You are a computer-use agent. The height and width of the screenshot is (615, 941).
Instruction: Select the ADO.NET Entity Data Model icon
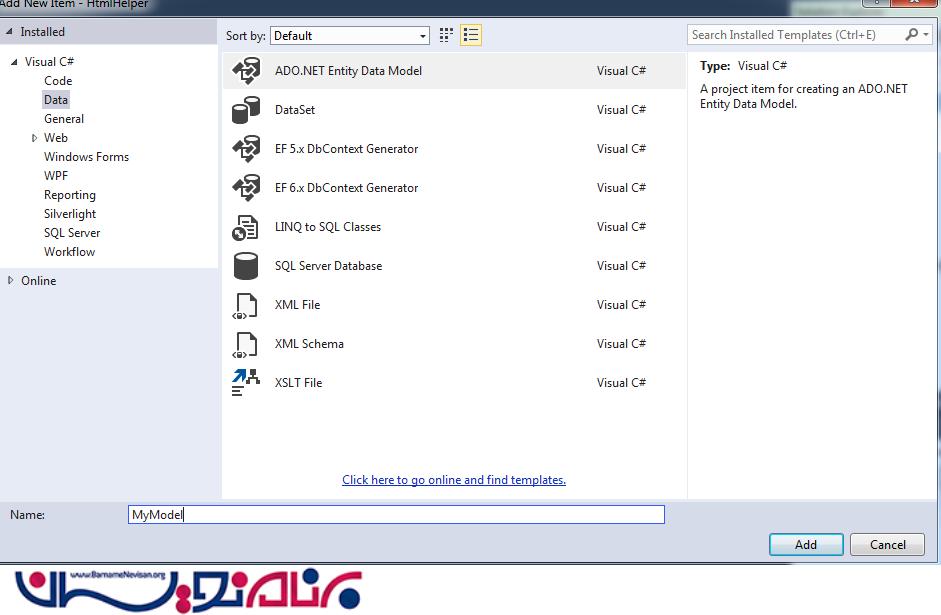pos(245,71)
